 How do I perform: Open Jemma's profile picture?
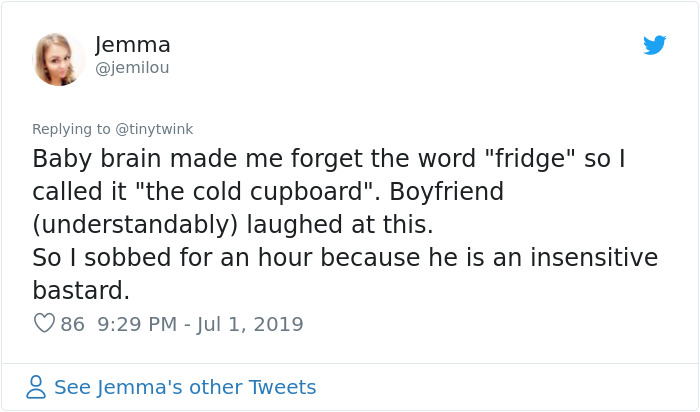(58, 58)
